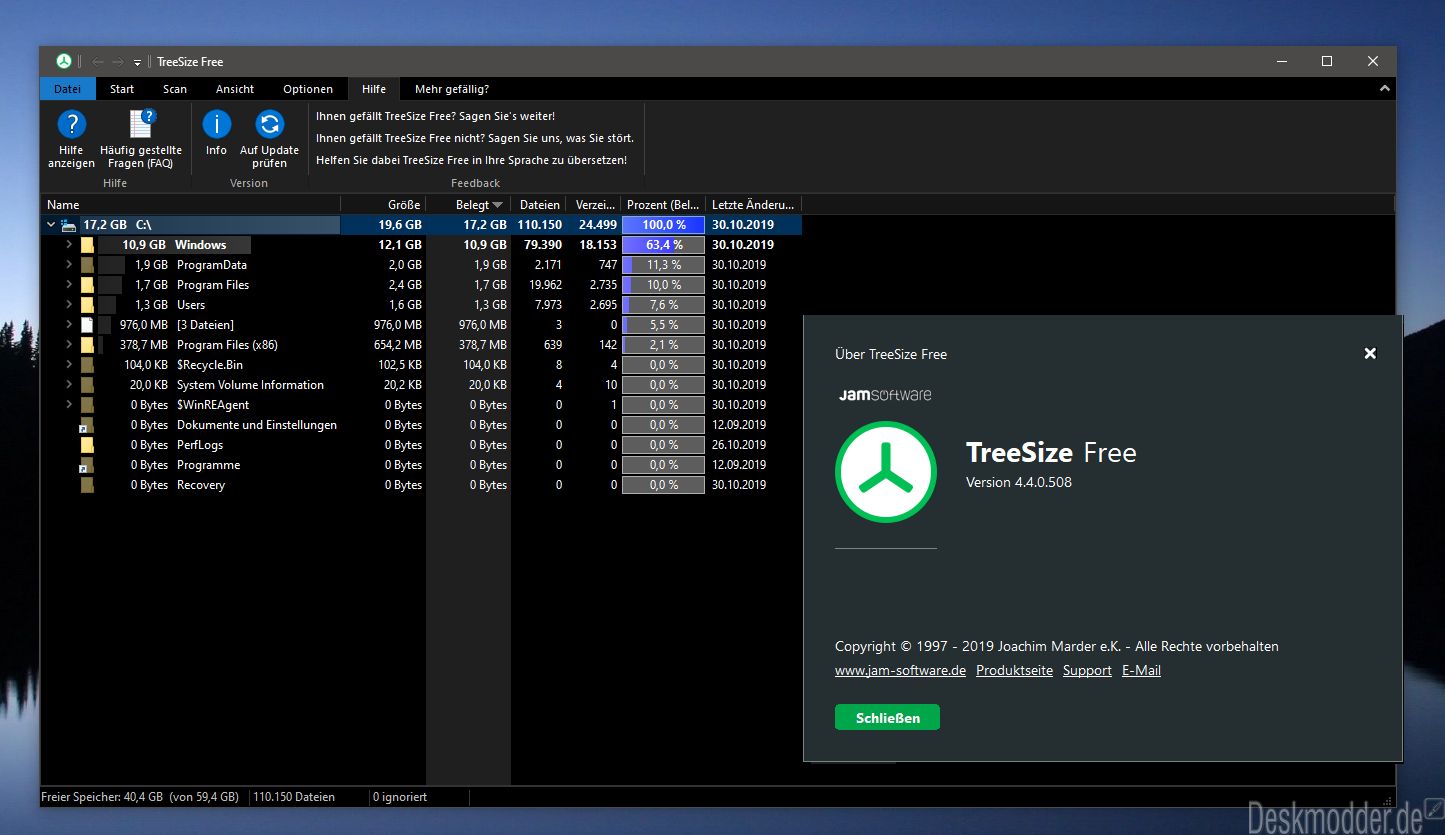Sort by Letzte Änderu... column header
The width and height of the screenshot is (1445, 835).
pos(753,204)
